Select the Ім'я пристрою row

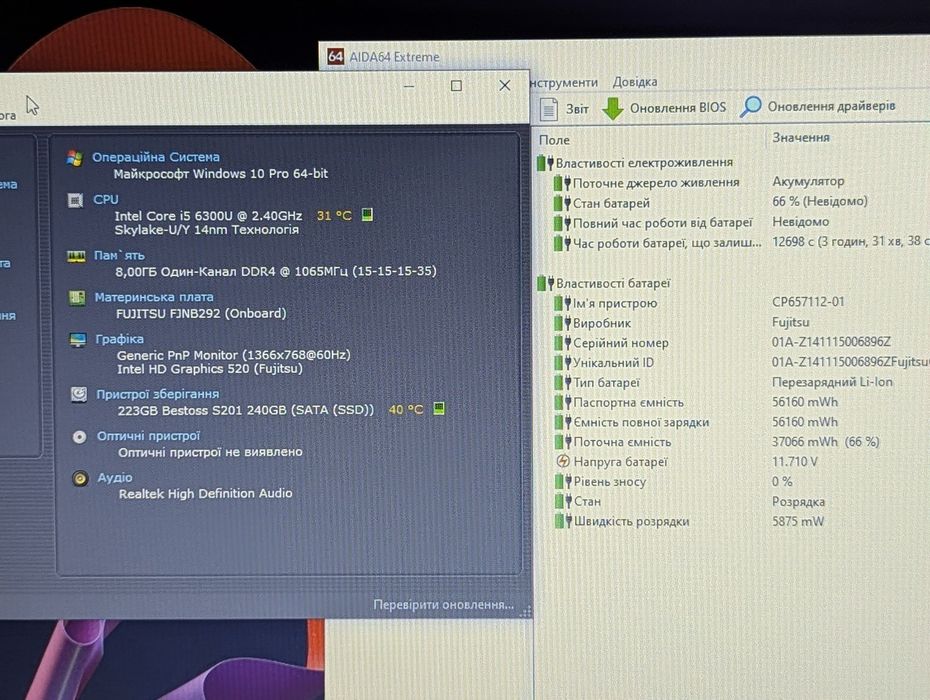pyautogui.click(x=614, y=303)
